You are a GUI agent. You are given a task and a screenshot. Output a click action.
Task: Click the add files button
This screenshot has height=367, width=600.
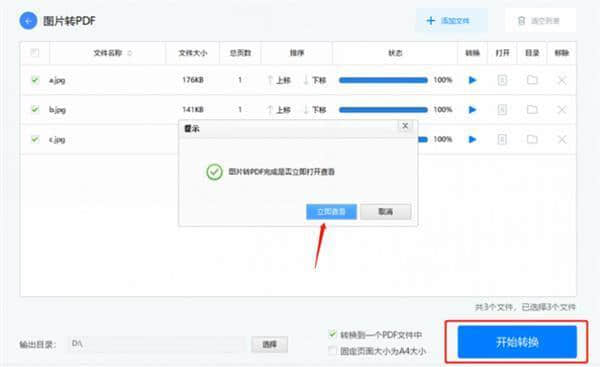pyautogui.click(x=451, y=21)
